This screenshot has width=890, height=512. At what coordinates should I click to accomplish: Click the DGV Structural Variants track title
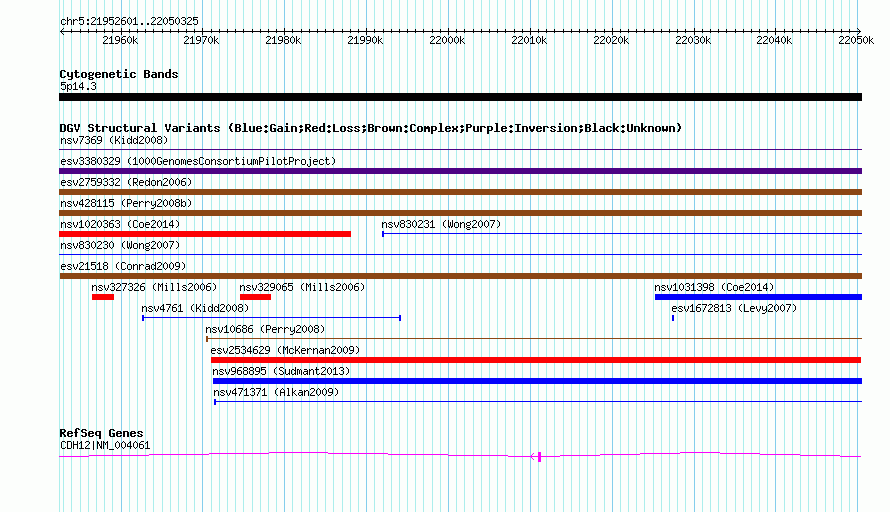point(371,128)
